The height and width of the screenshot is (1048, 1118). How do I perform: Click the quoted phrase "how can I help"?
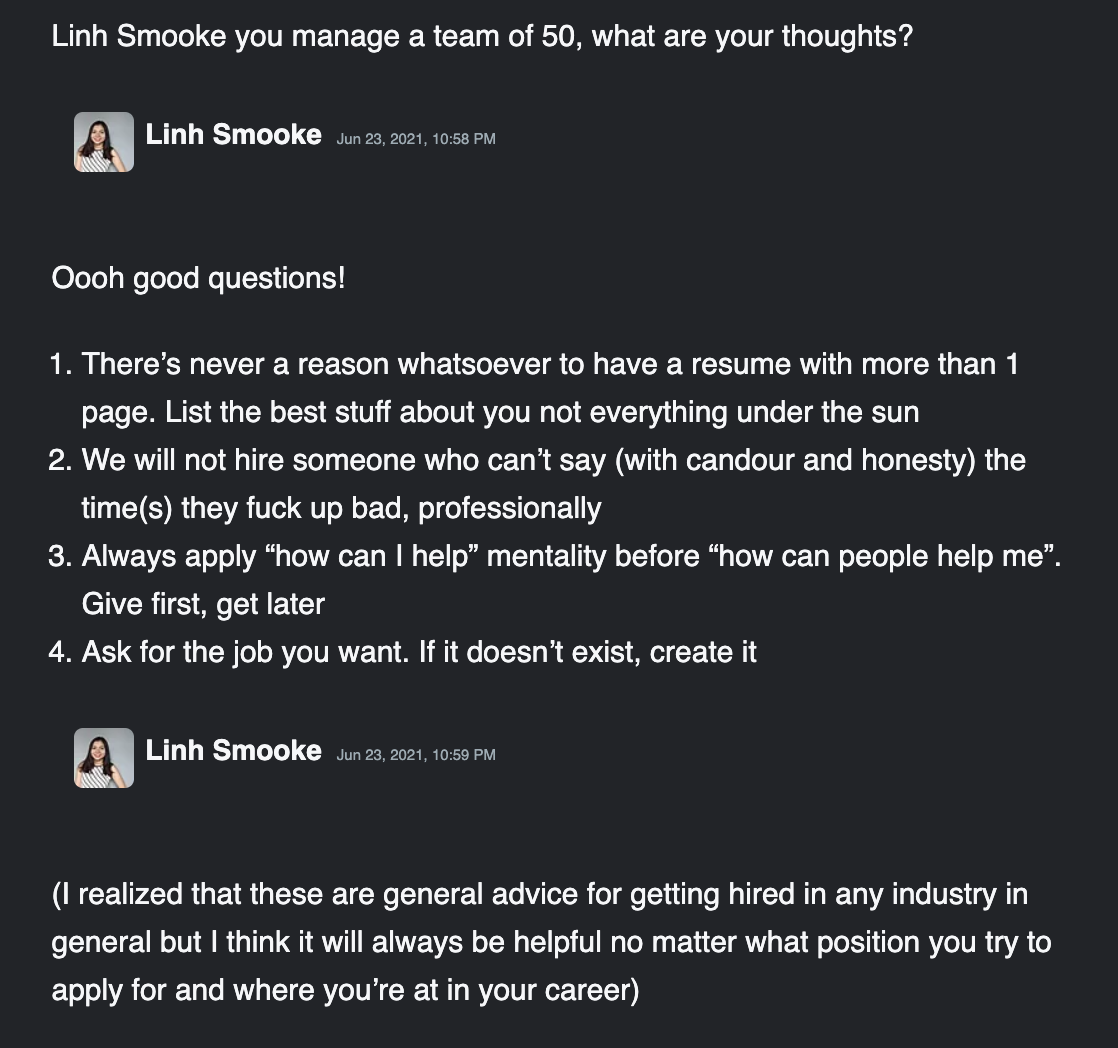375,556
